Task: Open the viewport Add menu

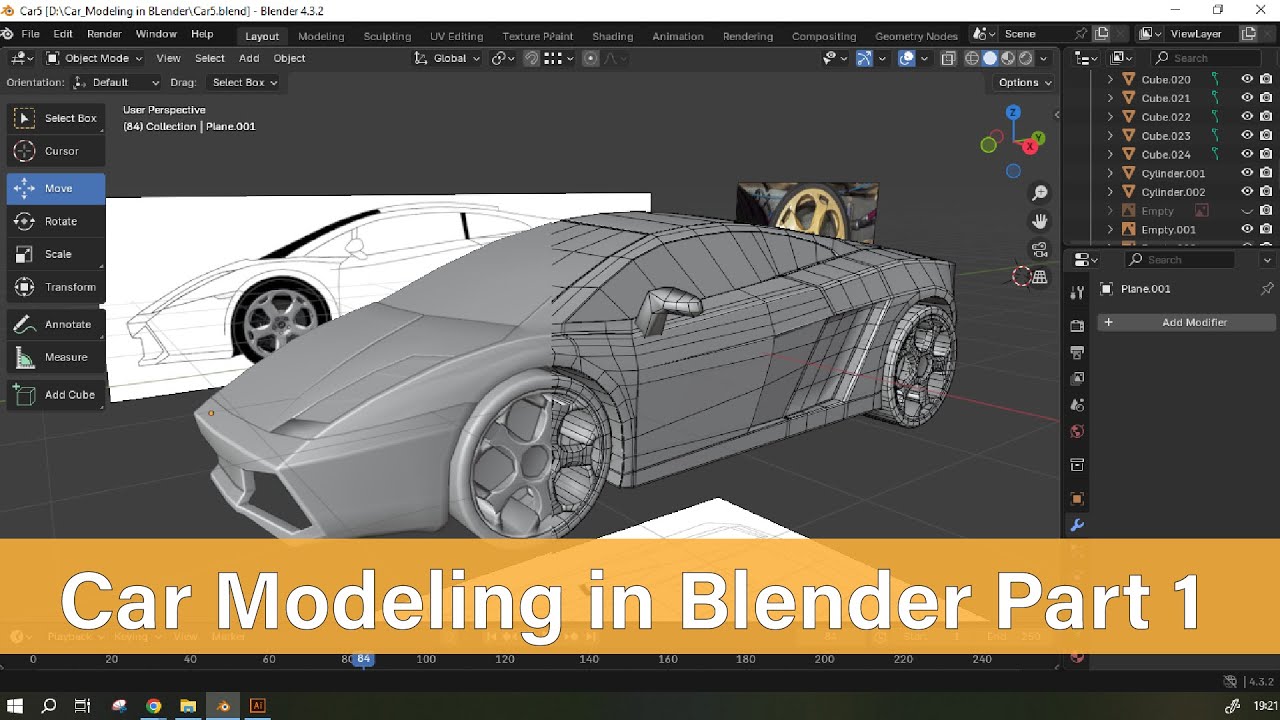Action: (x=249, y=58)
